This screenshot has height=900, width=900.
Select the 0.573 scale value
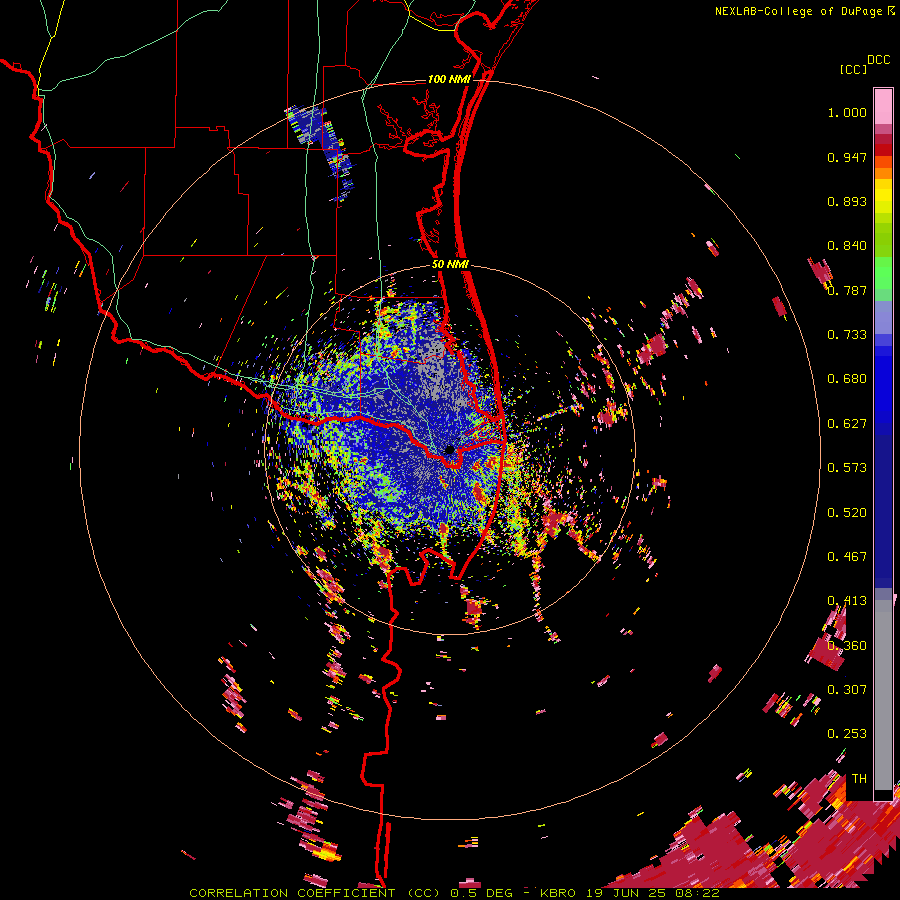(x=847, y=468)
